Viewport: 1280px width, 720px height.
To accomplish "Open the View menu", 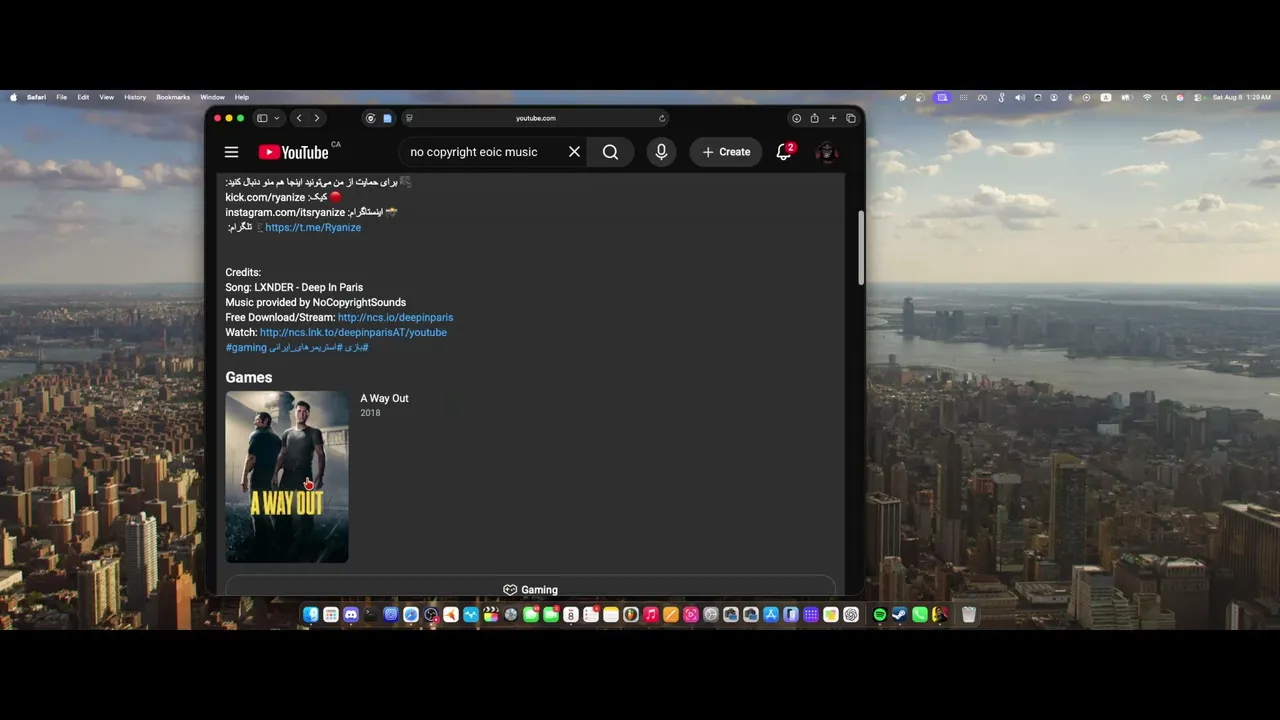I will (x=106, y=97).
